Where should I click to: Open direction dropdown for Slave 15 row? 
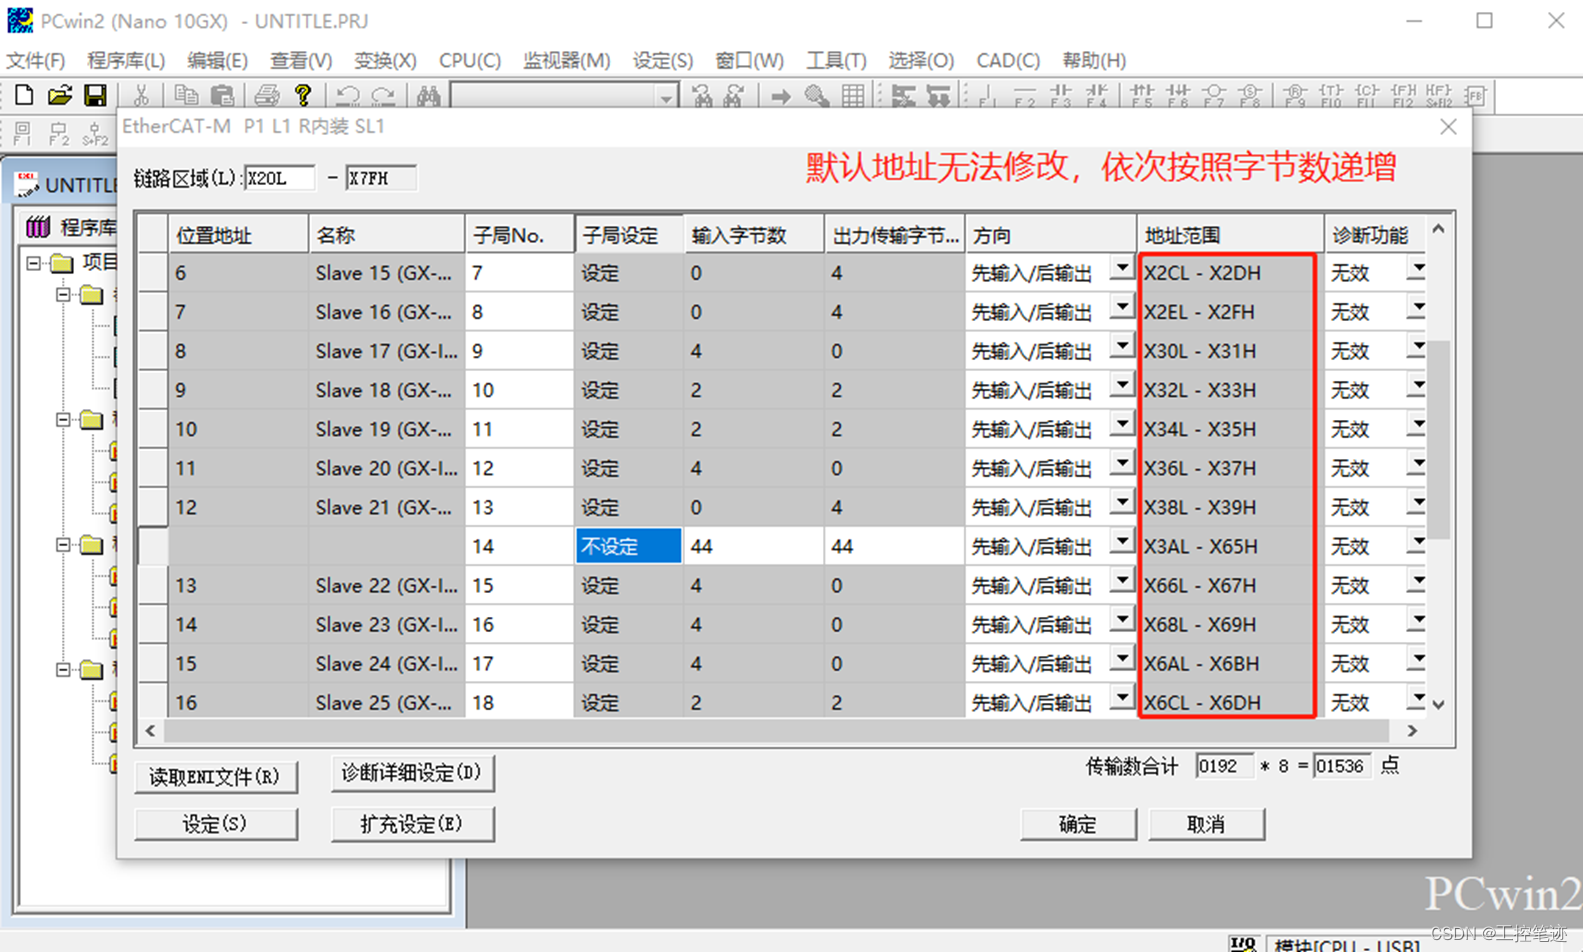[1123, 271]
